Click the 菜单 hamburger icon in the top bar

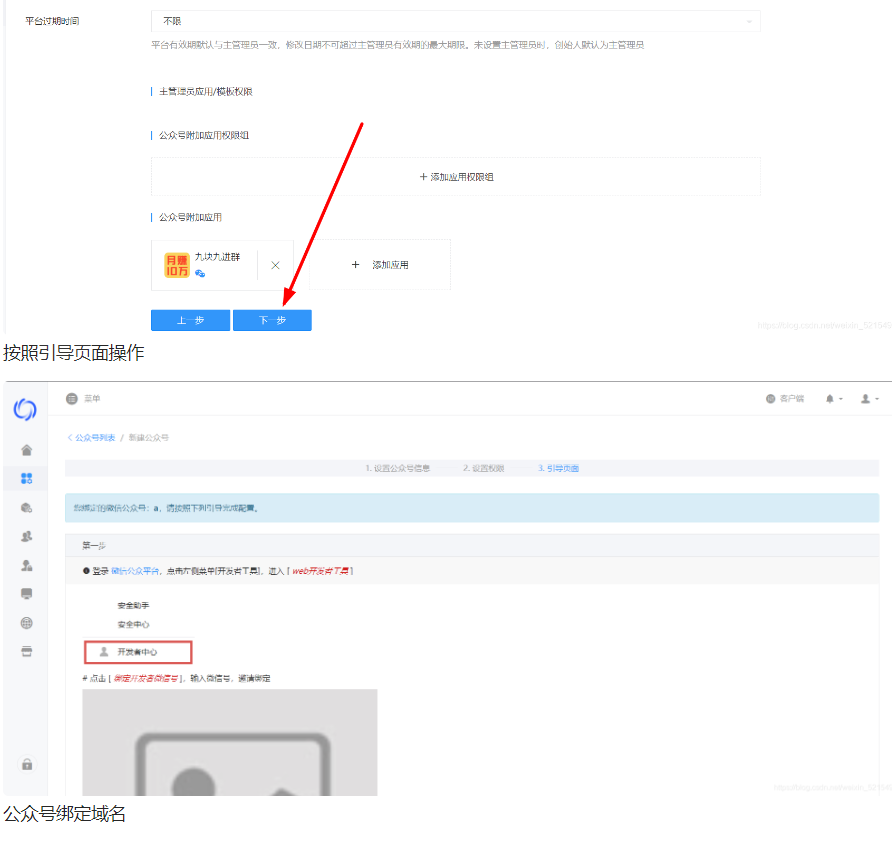pos(71,398)
